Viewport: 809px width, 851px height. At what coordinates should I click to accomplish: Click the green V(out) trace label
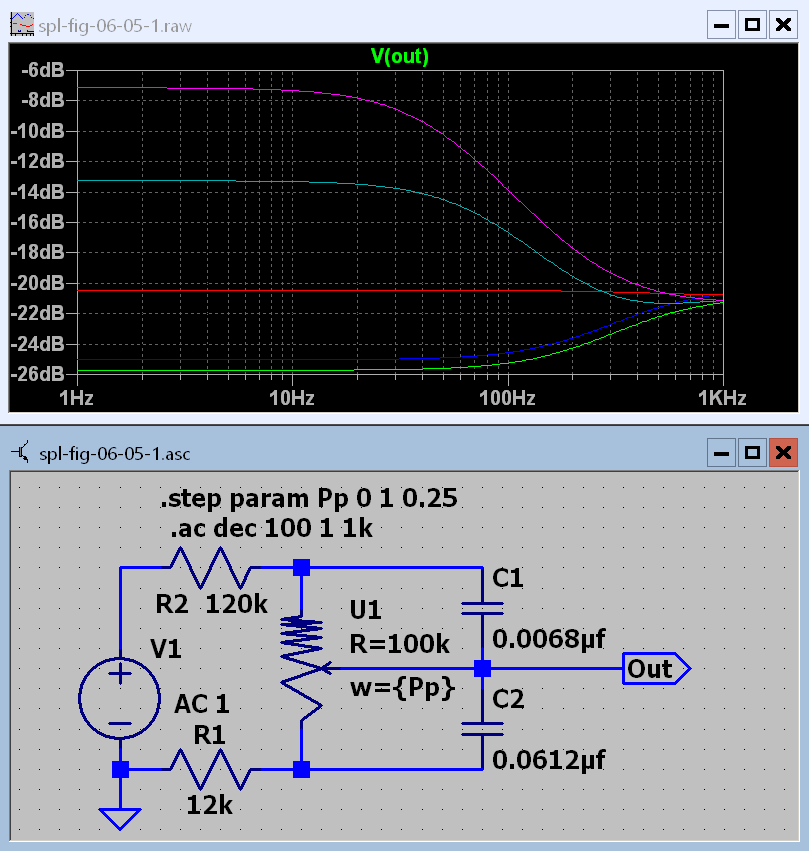click(400, 57)
